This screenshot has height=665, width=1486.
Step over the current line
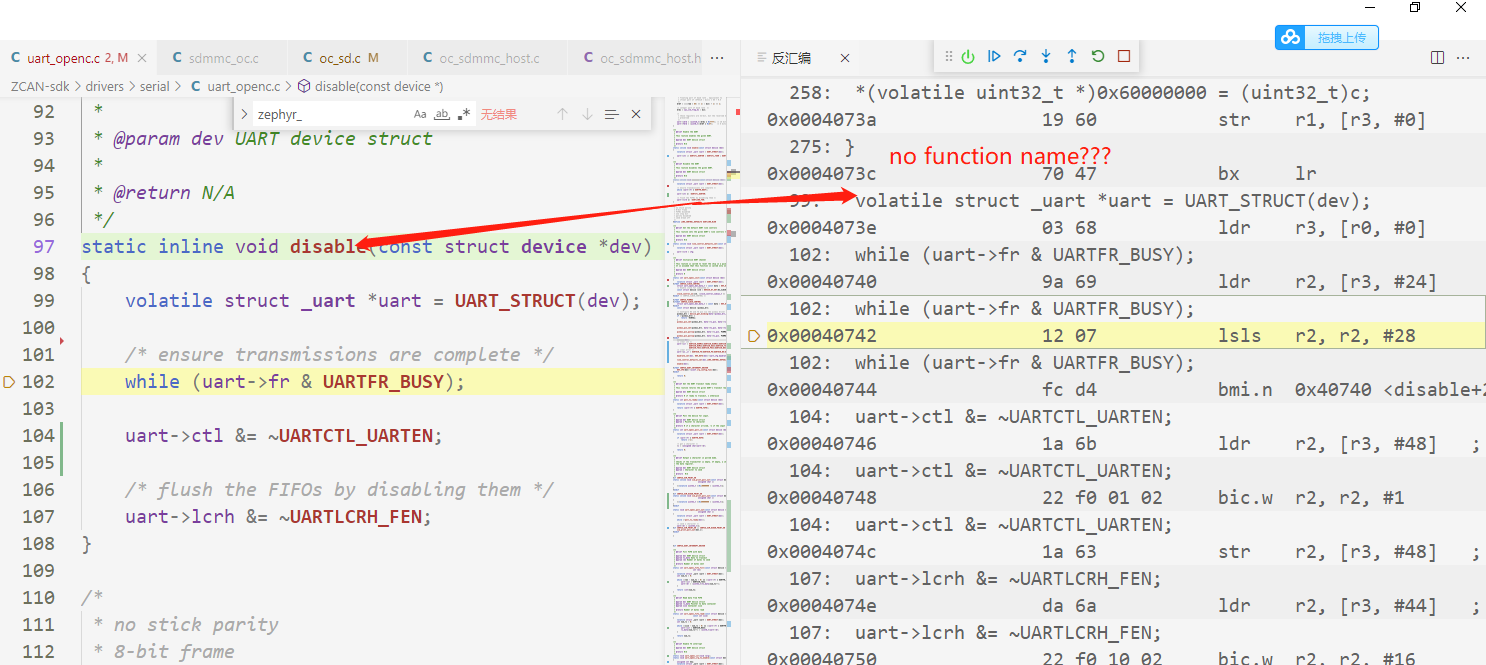point(1019,57)
